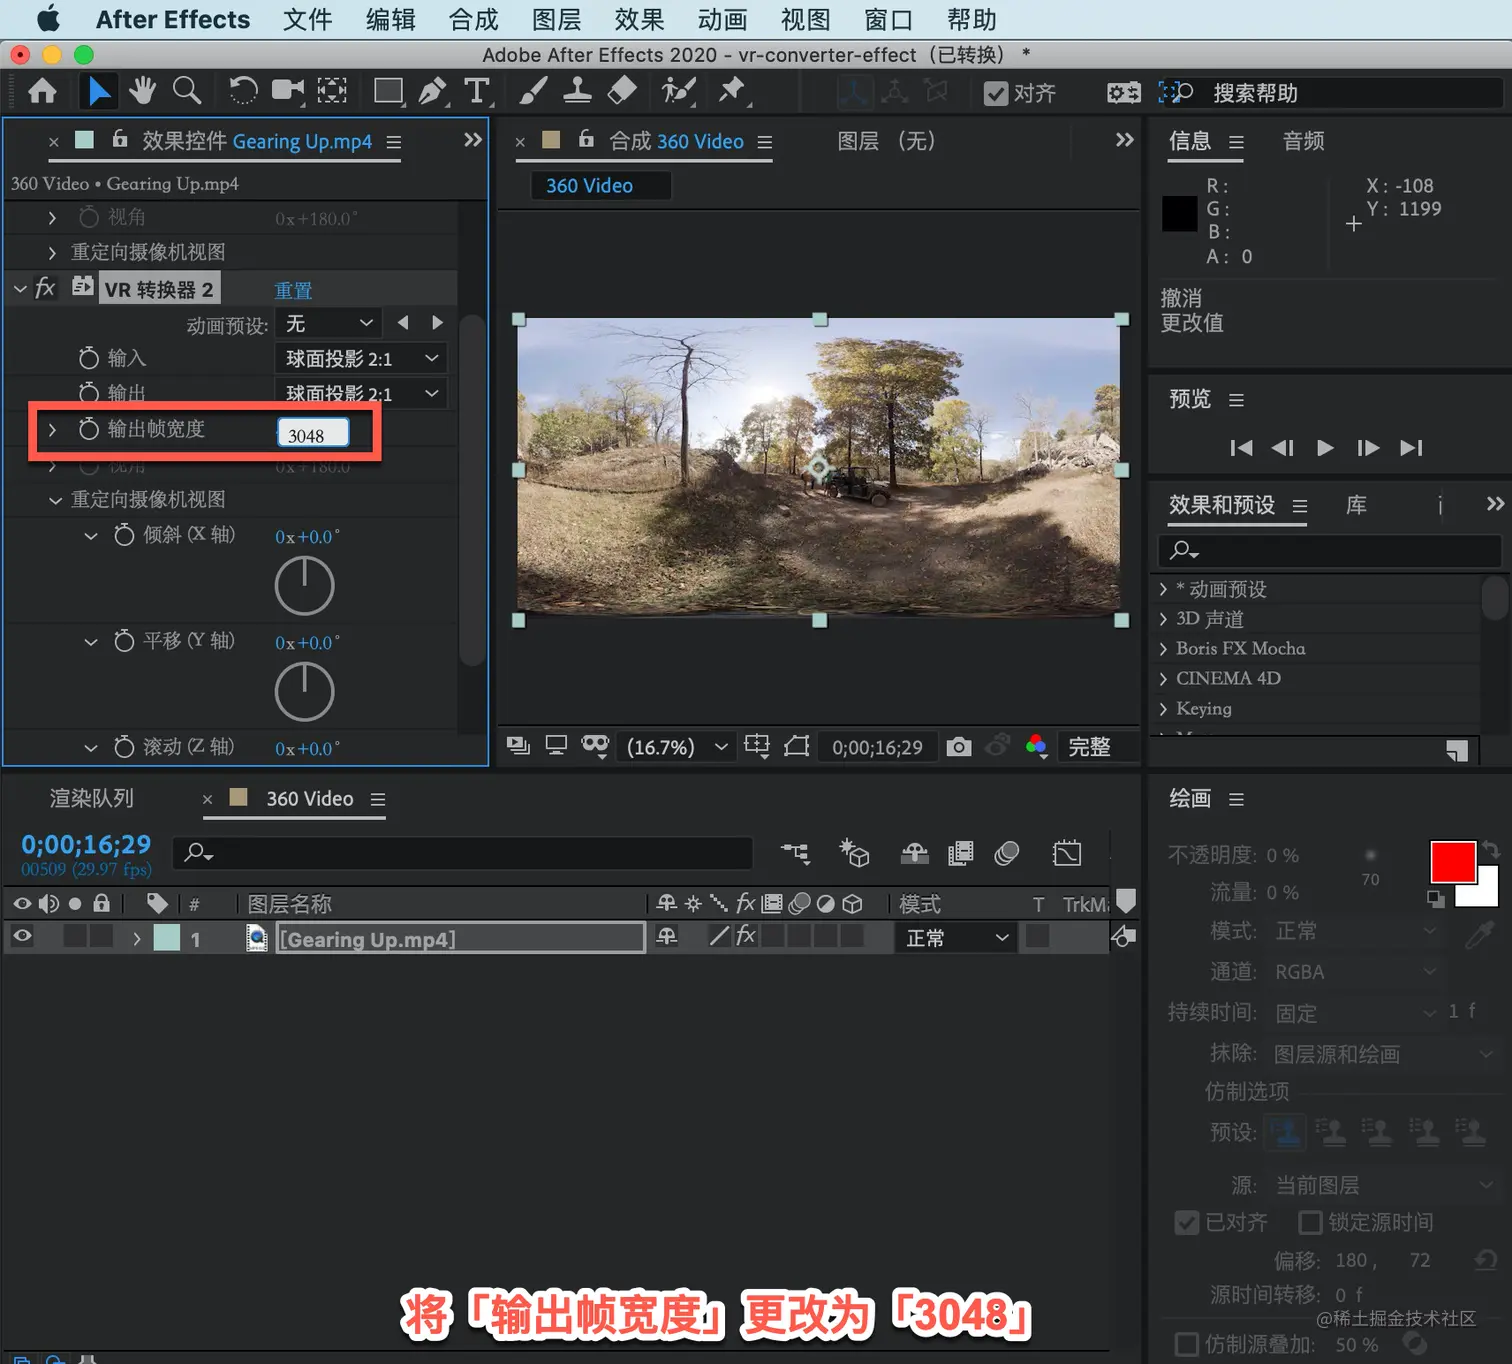Click the red foreground color swatch

tap(1452, 861)
